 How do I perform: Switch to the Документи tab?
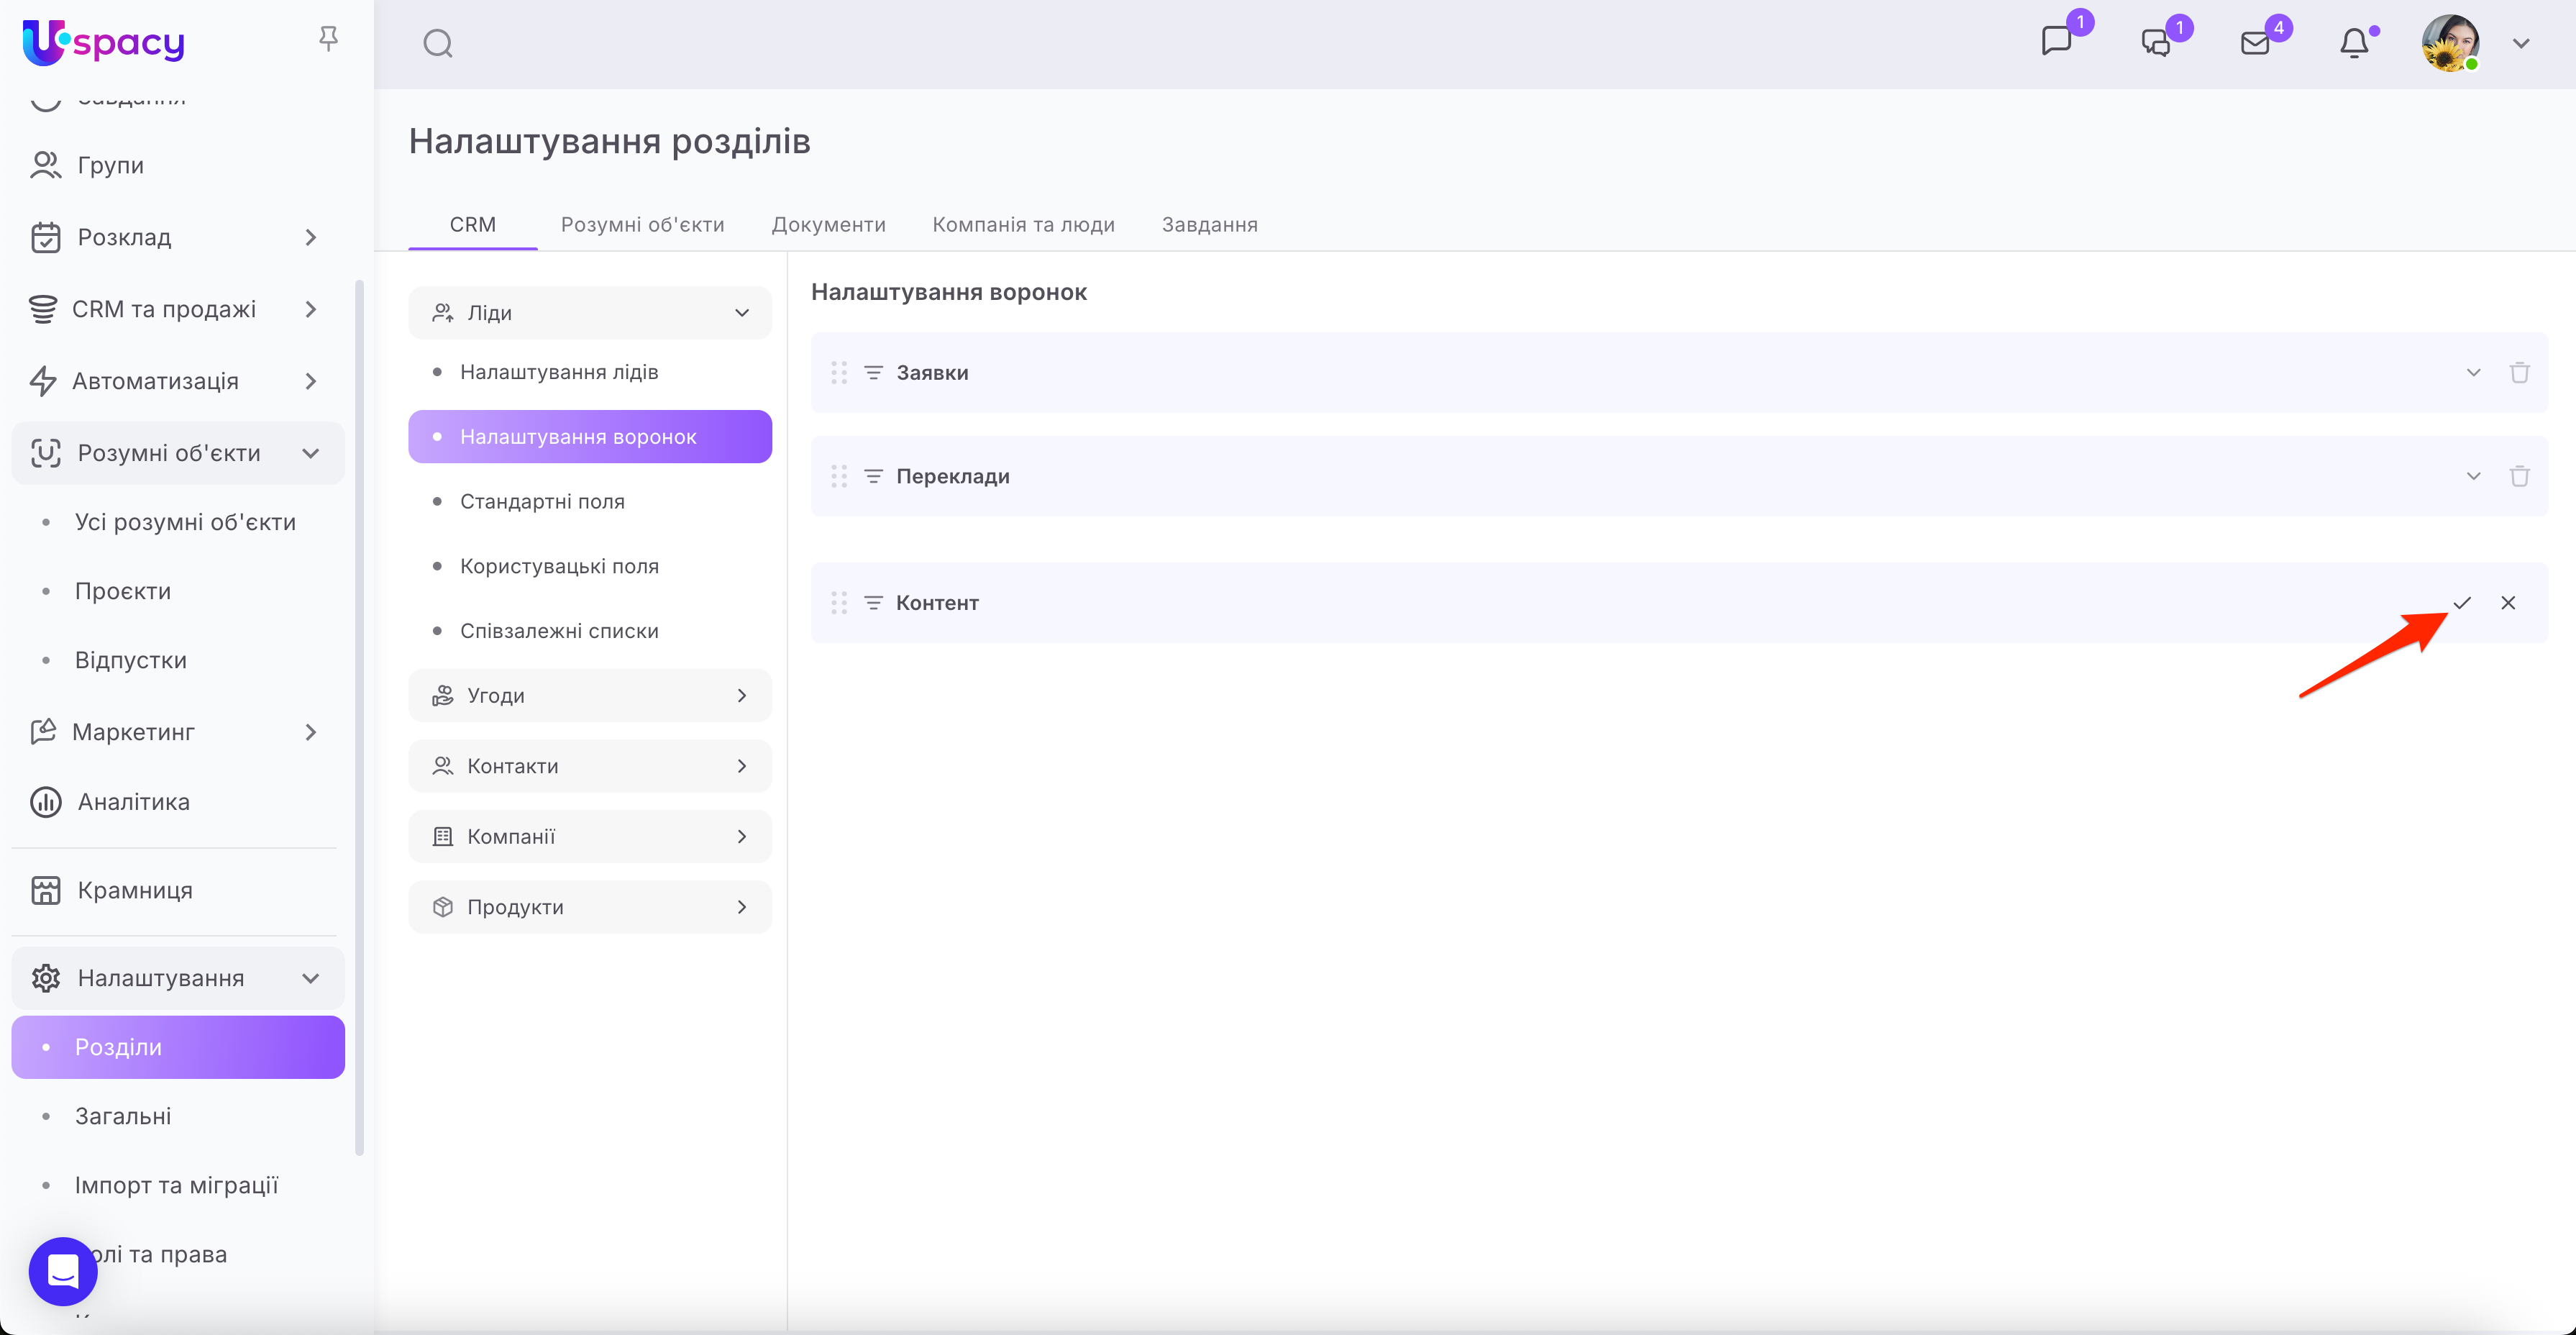point(828,224)
